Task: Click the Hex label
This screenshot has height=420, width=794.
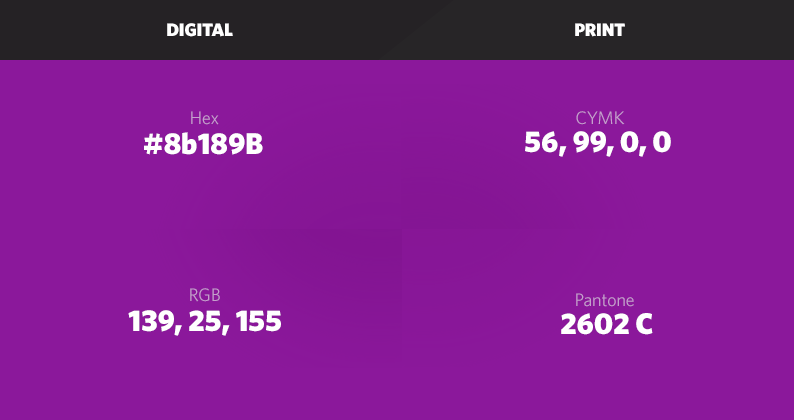Action: 204,118
